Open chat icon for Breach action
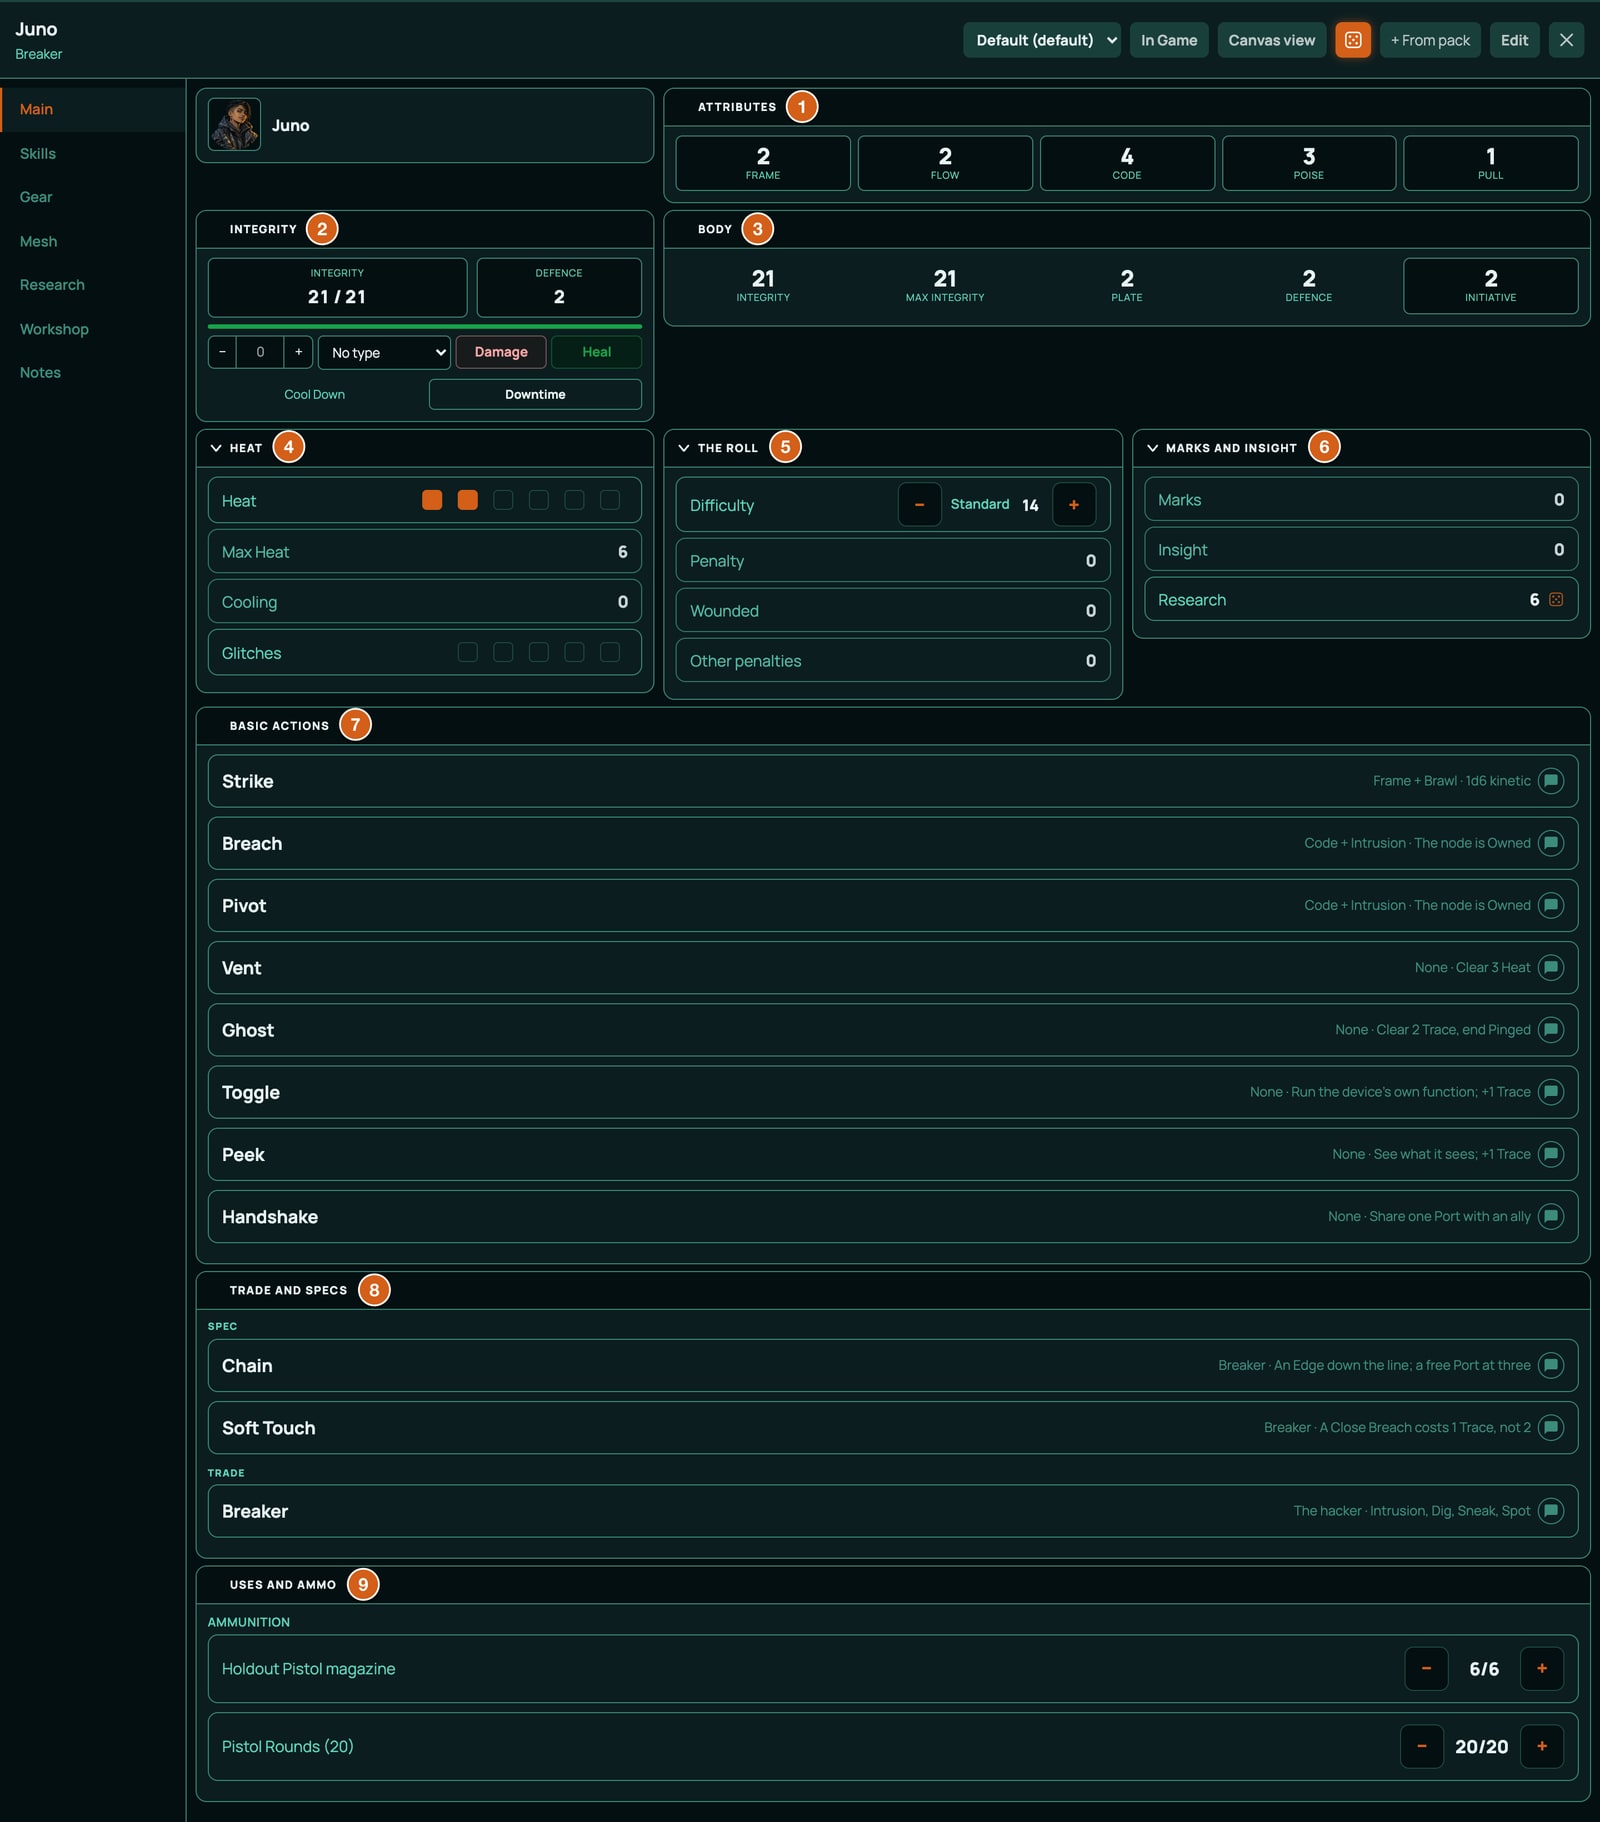Screen dimensions: 1600x1822 tap(1550, 843)
